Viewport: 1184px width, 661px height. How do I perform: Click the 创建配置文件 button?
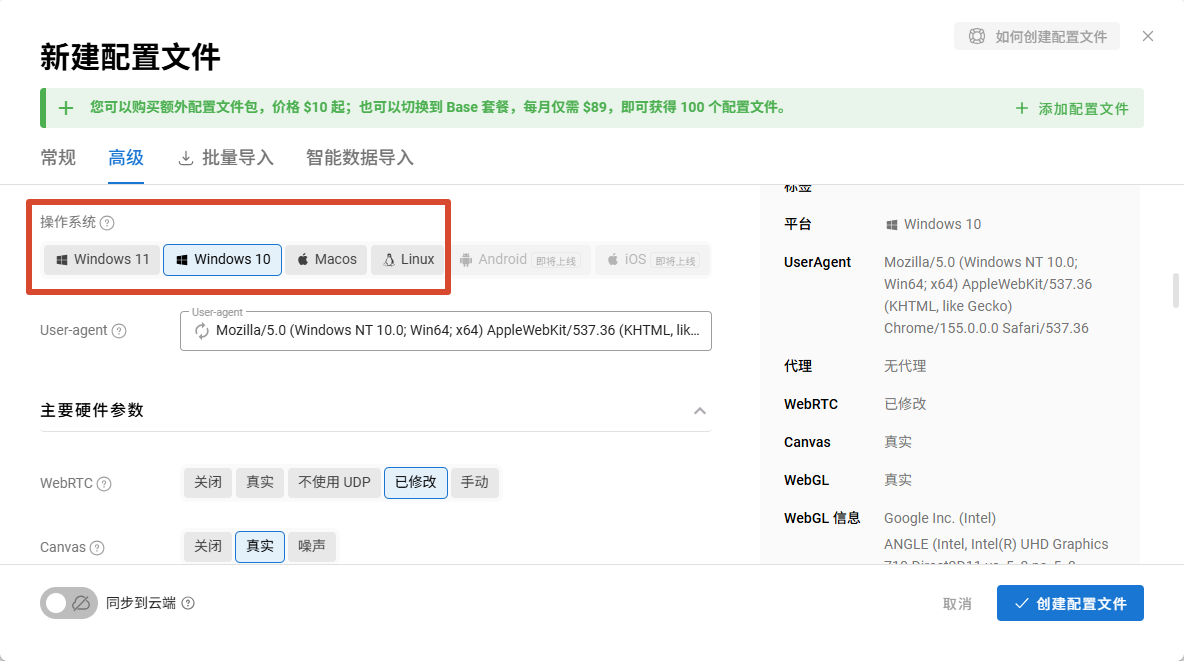tap(1070, 603)
